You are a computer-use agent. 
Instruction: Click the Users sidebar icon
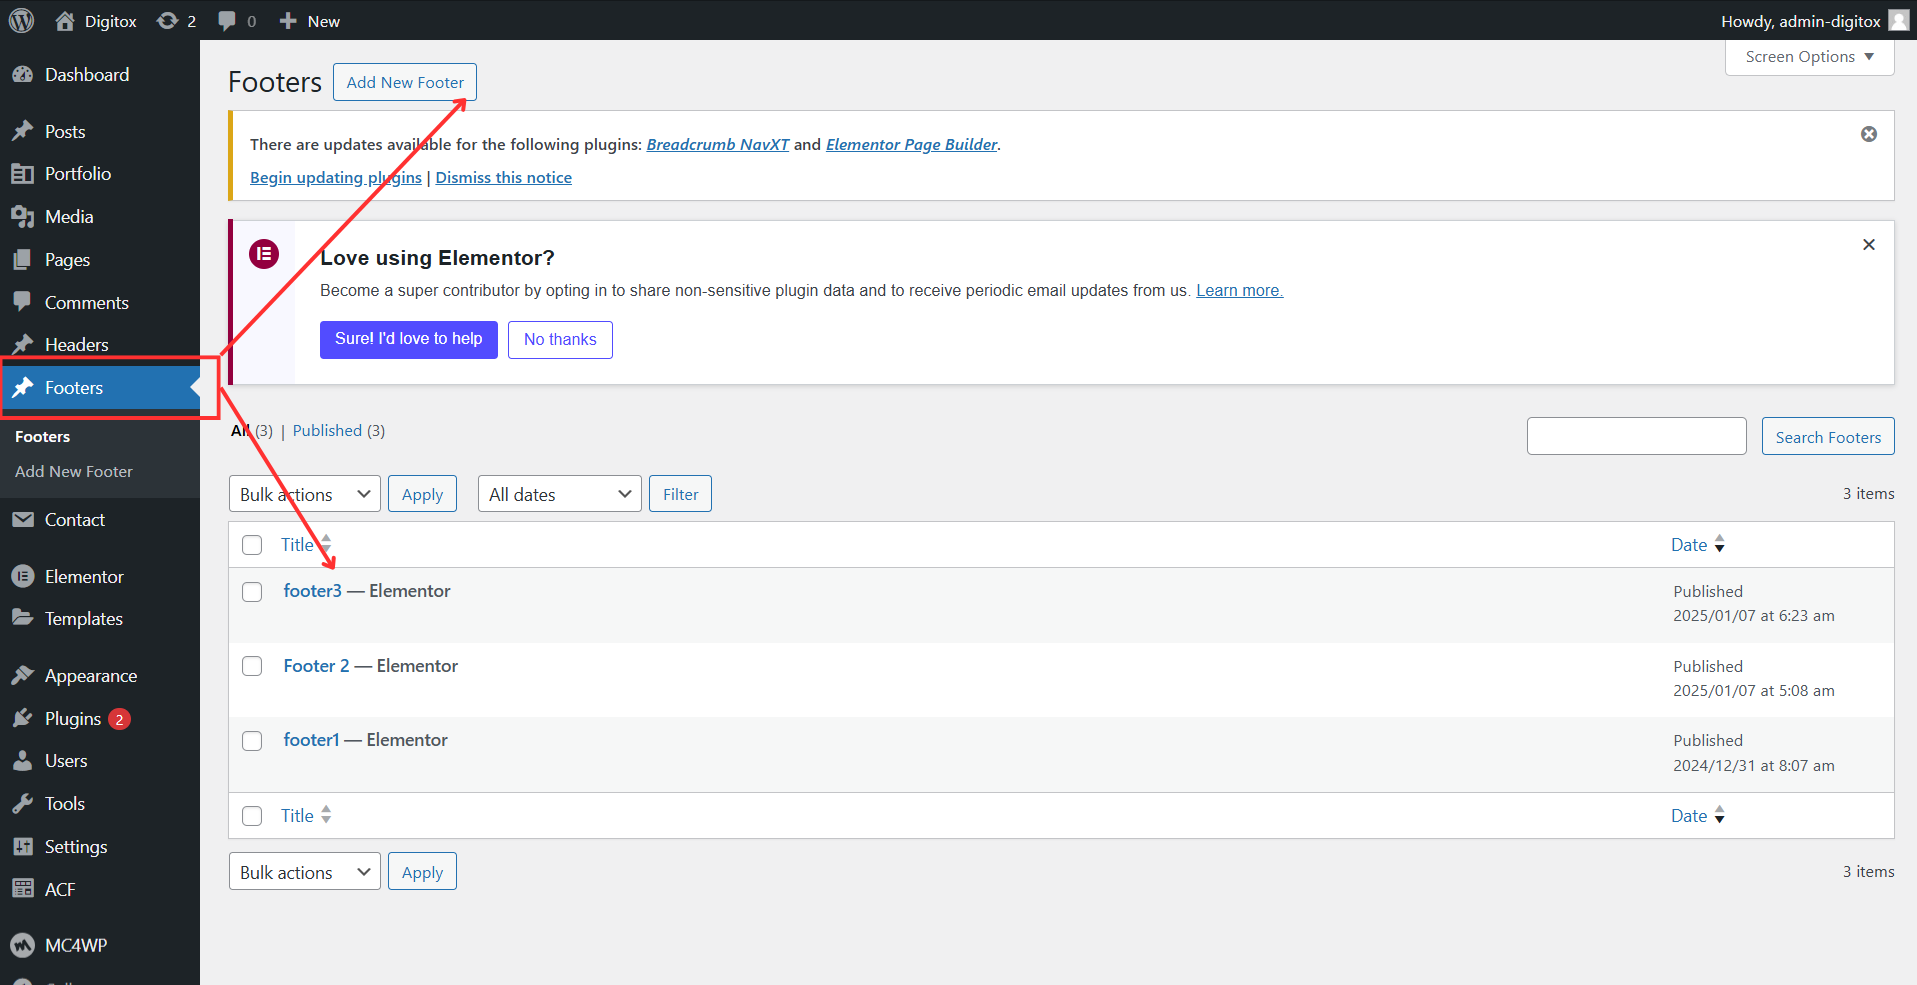pyautogui.click(x=23, y=761)
